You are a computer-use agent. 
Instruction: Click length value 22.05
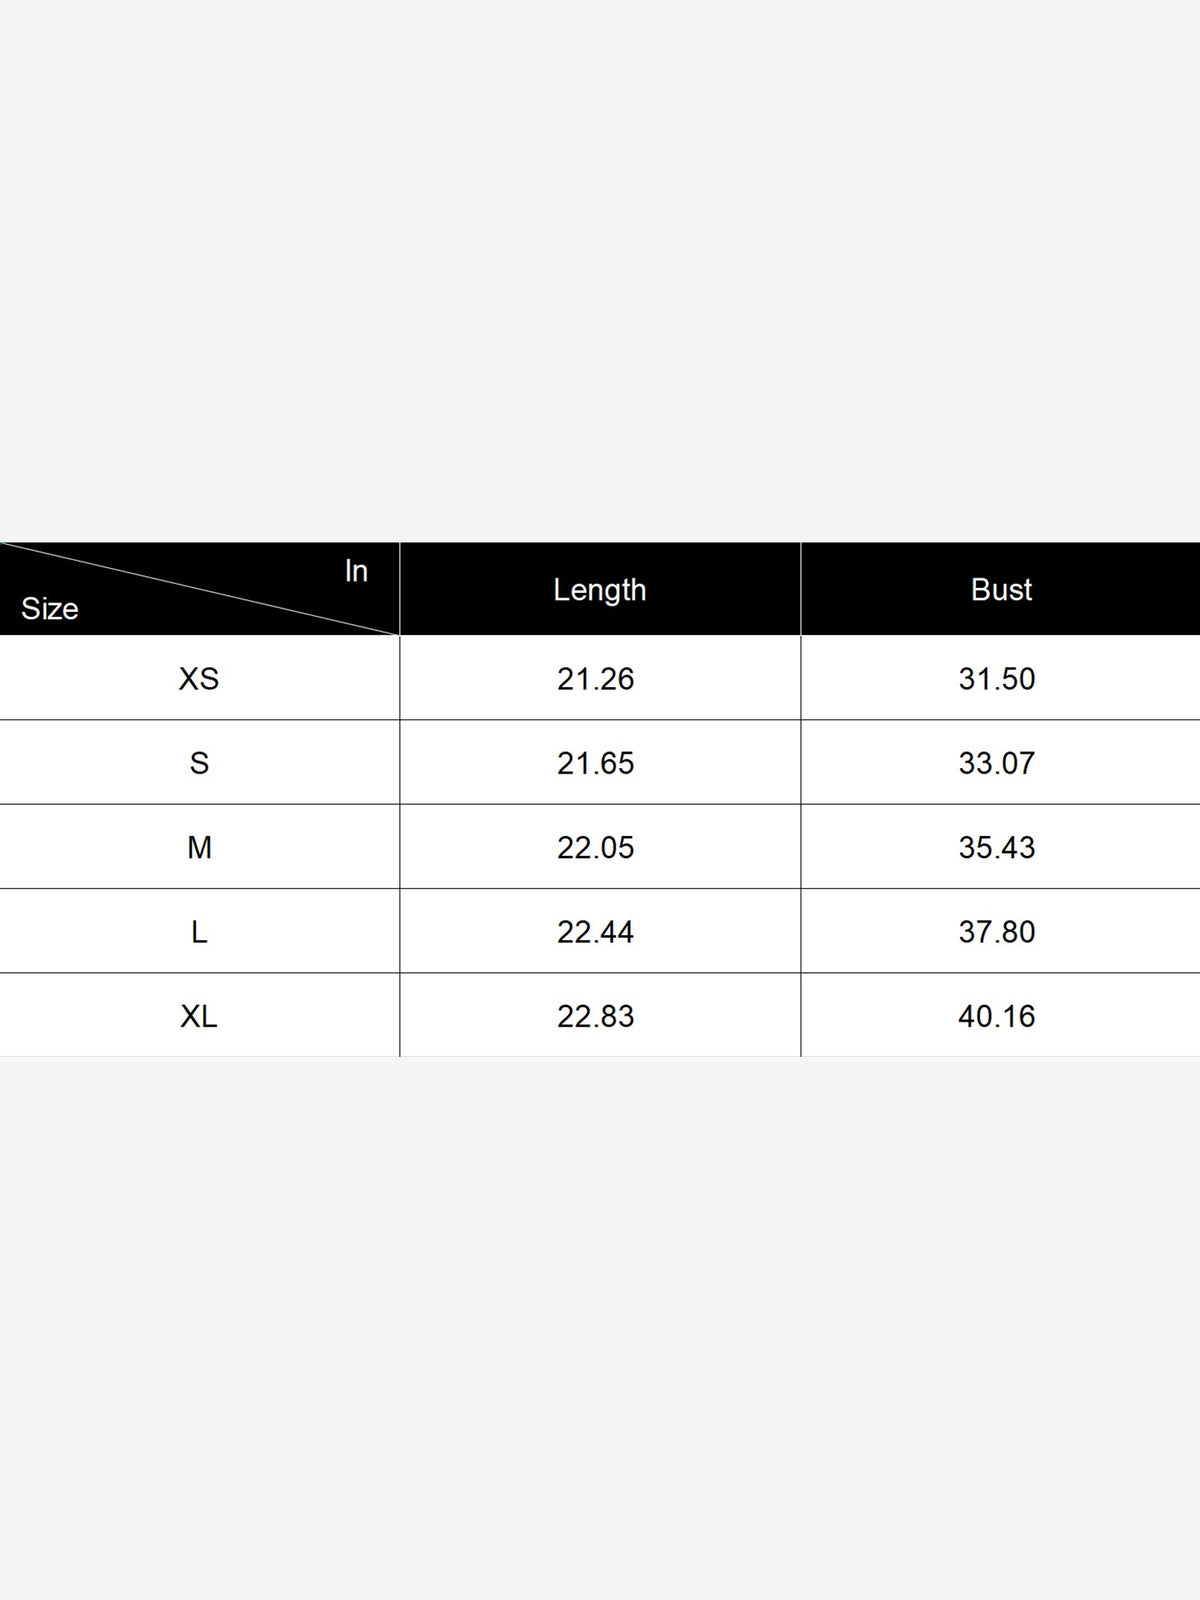596,848
